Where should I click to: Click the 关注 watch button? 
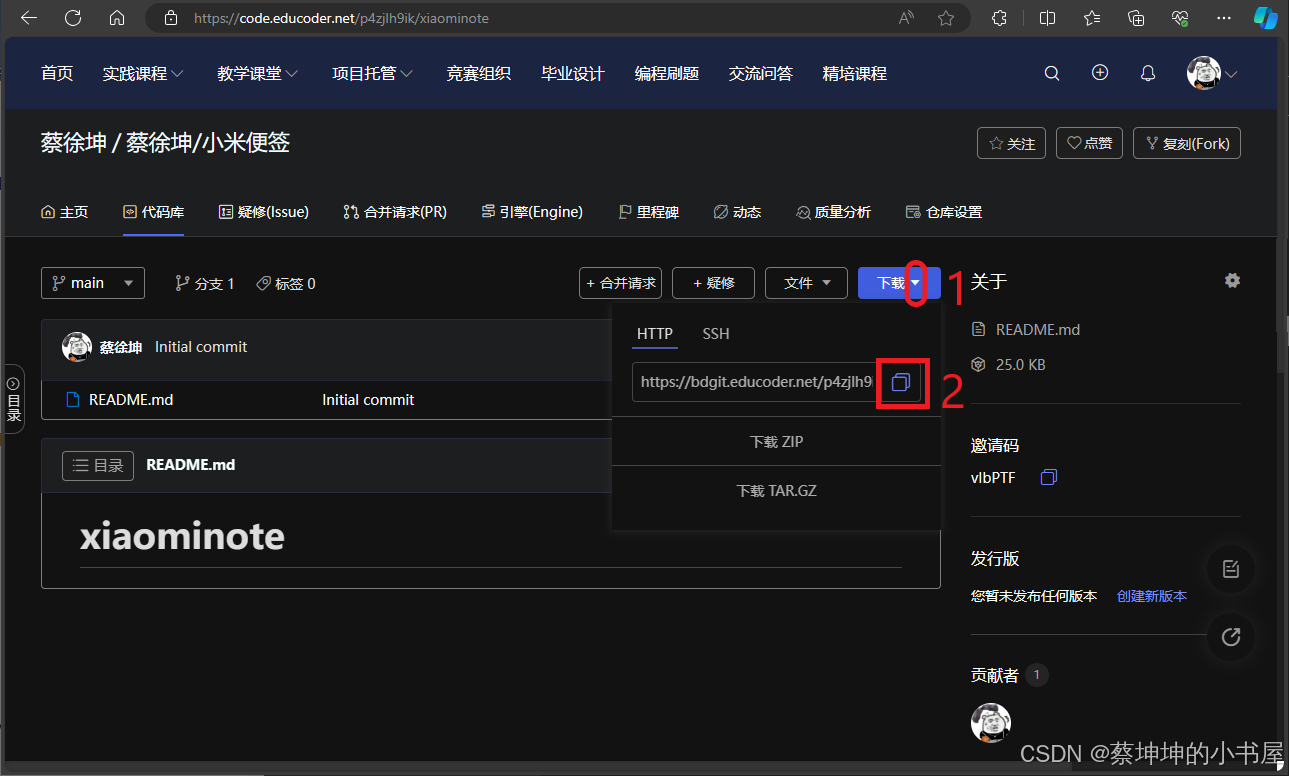1012,143
